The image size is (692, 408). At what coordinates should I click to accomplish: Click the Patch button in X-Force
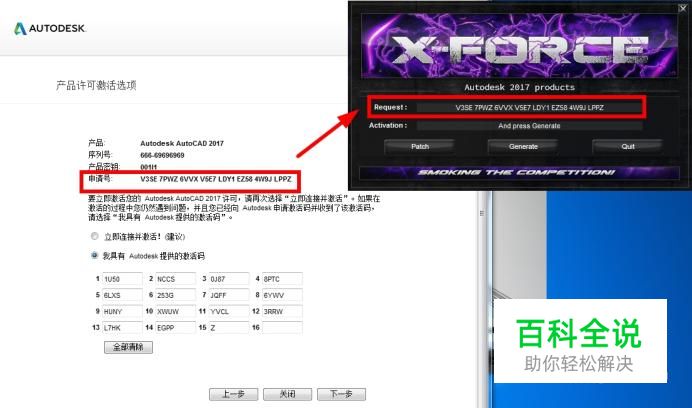pyautogui.click(x=420, y=146)
